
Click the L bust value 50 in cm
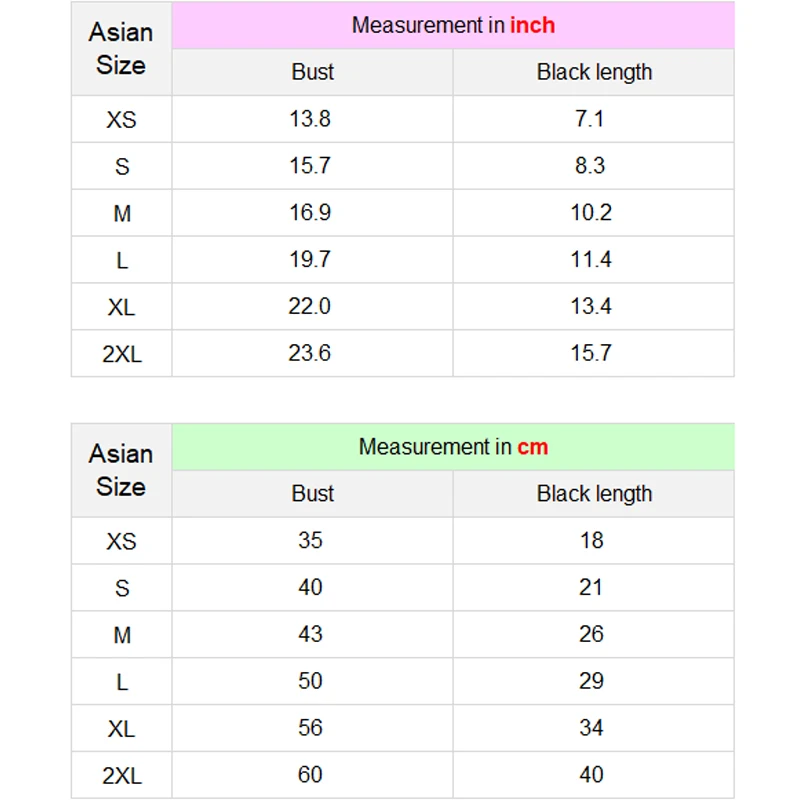point(310,682)
